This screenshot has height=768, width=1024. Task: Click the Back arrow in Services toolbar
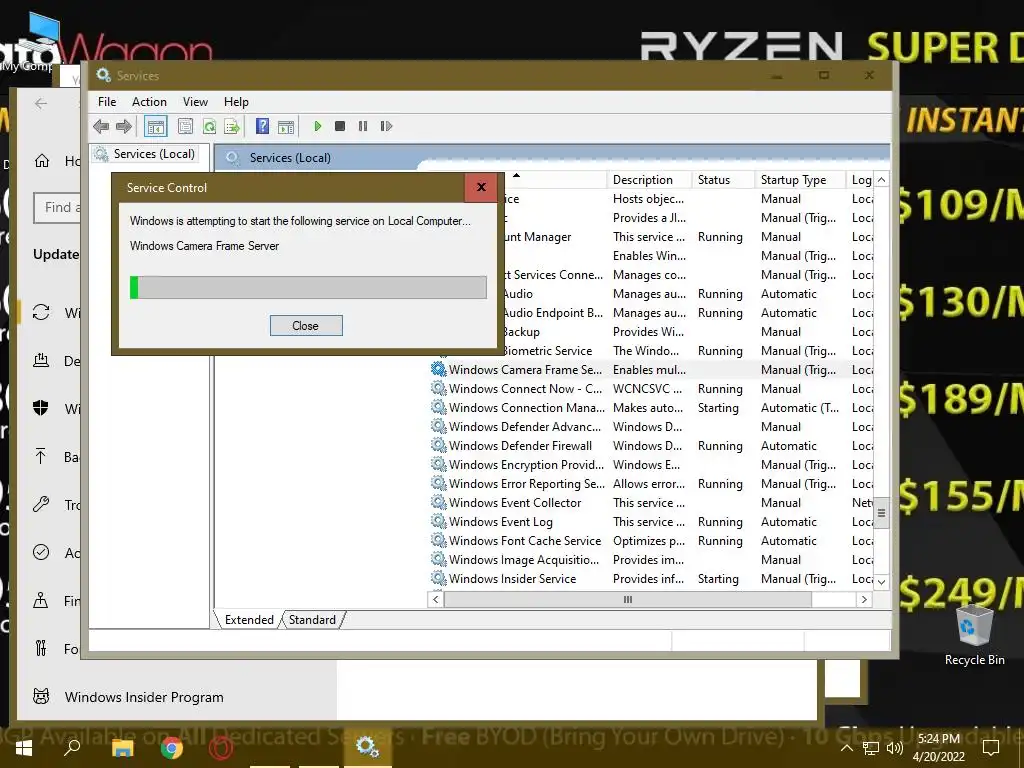(101, 126)
